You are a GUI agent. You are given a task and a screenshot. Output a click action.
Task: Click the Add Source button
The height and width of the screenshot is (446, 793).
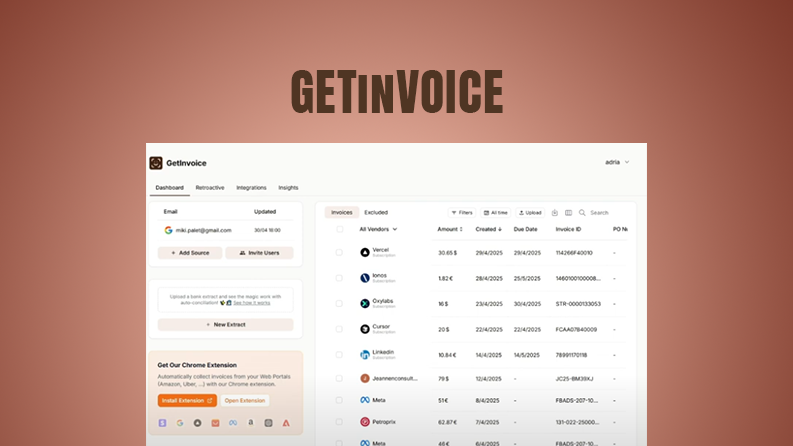190,253
